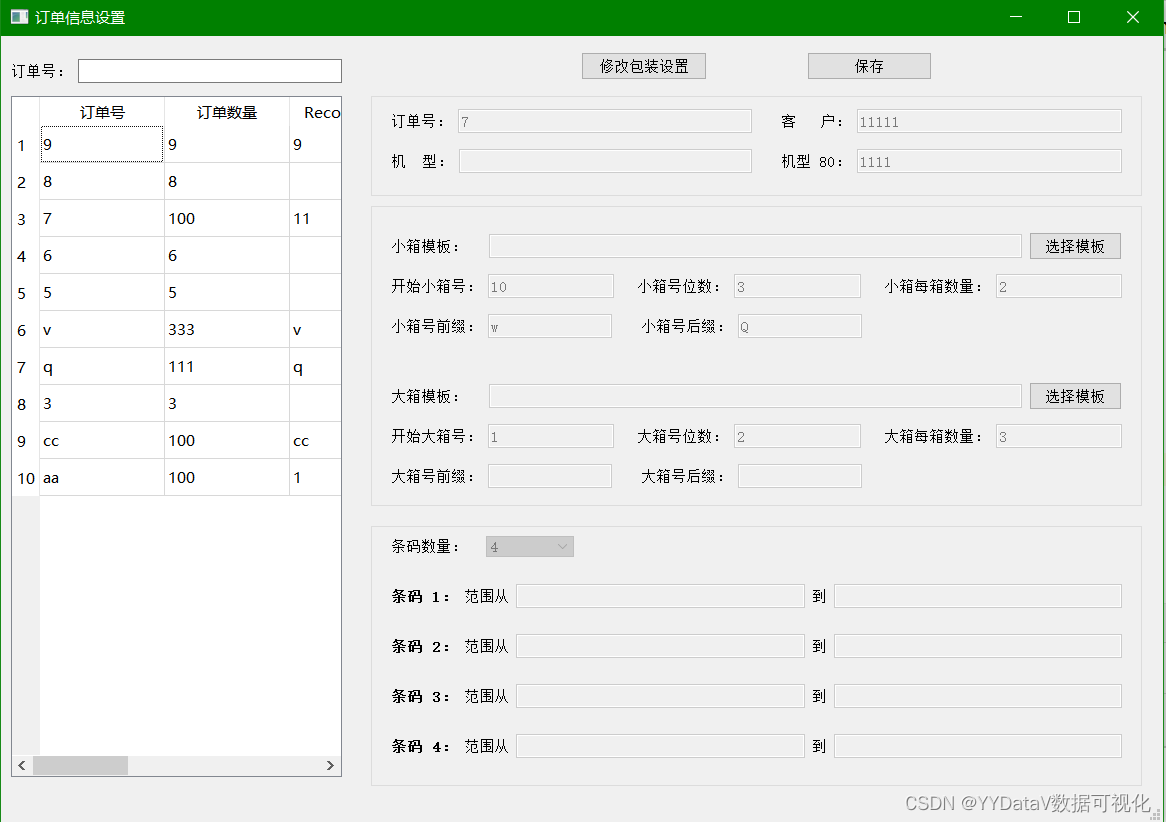Click table scrollbar right arrow
The height and width of the screenshot is (822, 1166).
(x=330, y=765)
